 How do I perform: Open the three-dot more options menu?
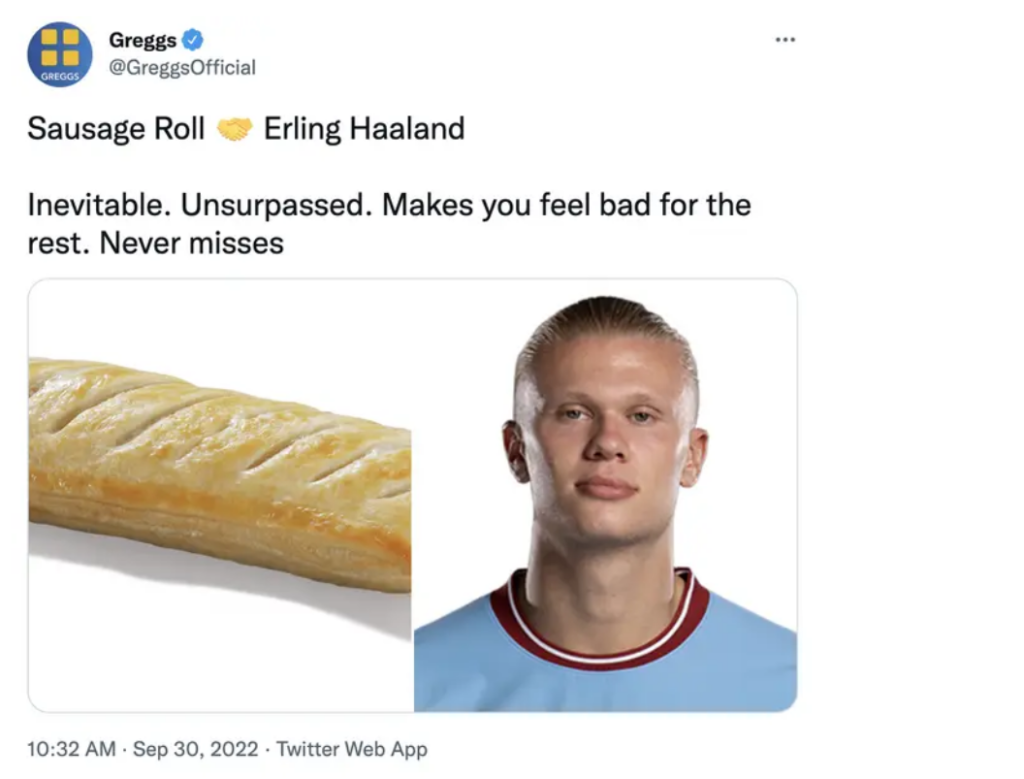tap(785, 40)
